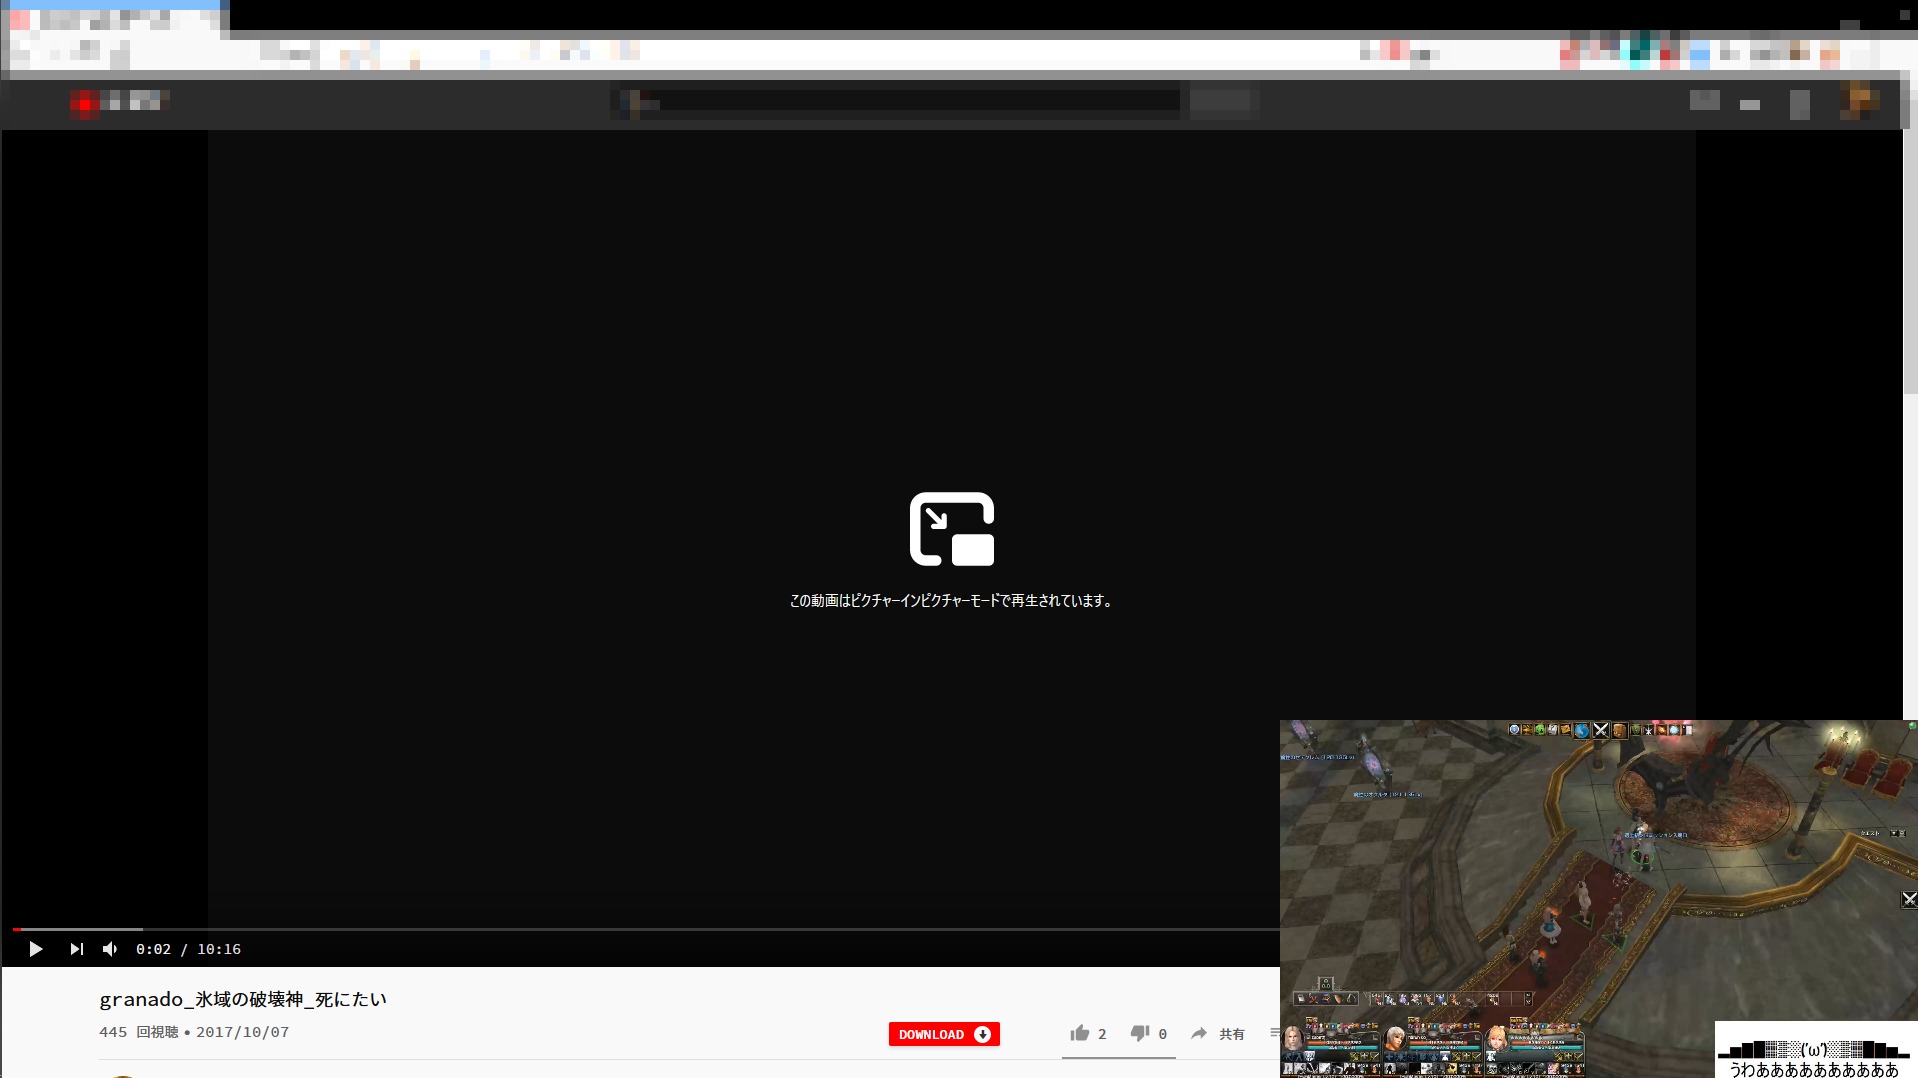1918x1078 pixels.
Task: Seek along the red video progress bar
Action: click(x=645, y=929)
